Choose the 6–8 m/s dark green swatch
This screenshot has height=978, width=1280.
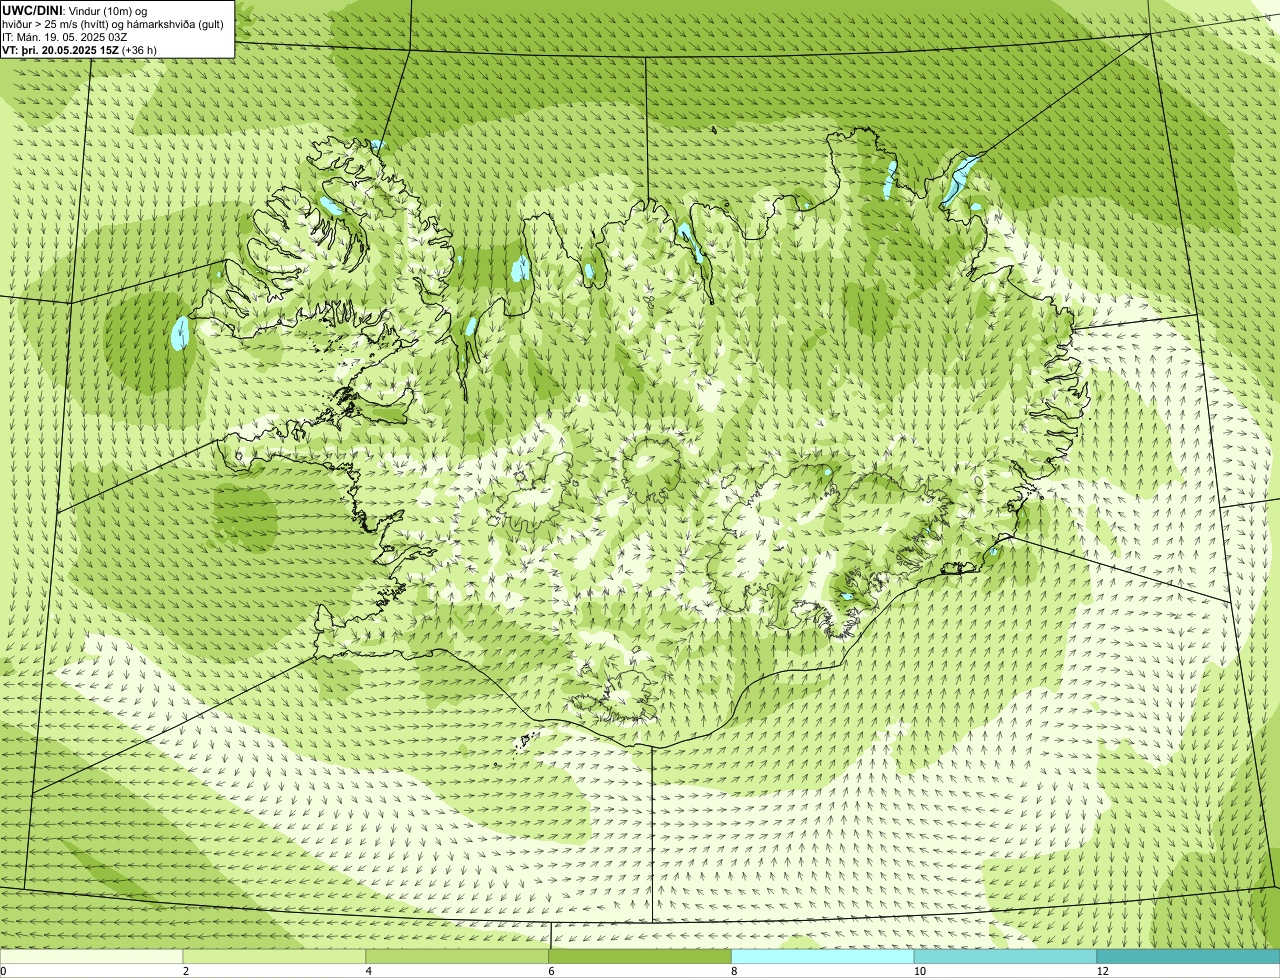click(x=640, y=956)
